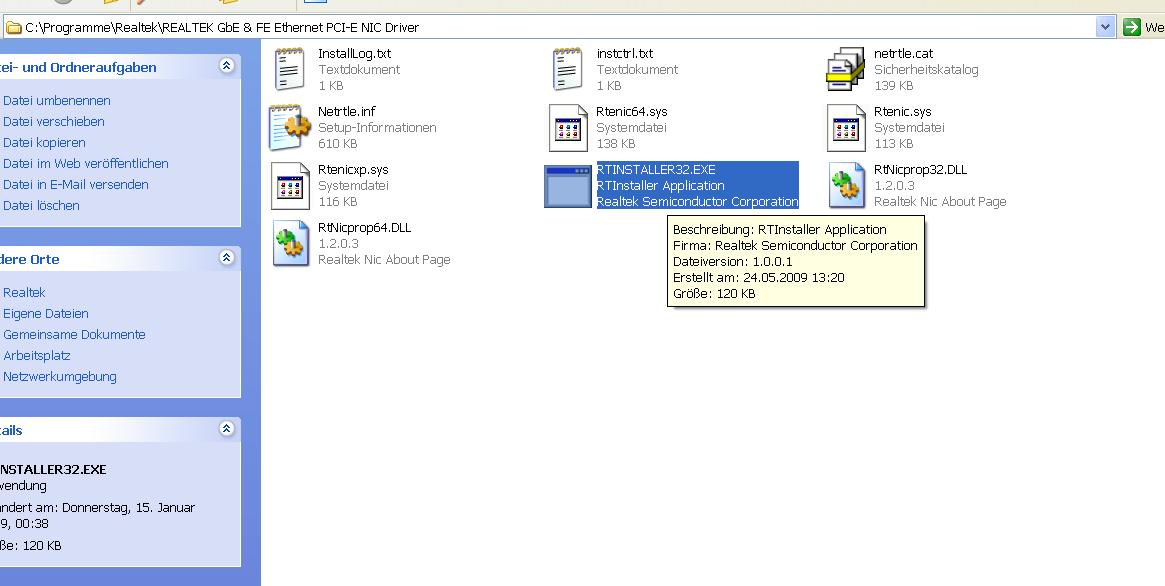Click the InstallLog.txt file name
This screenshot has height=586, width=1165.
click(x=354, y=53)
